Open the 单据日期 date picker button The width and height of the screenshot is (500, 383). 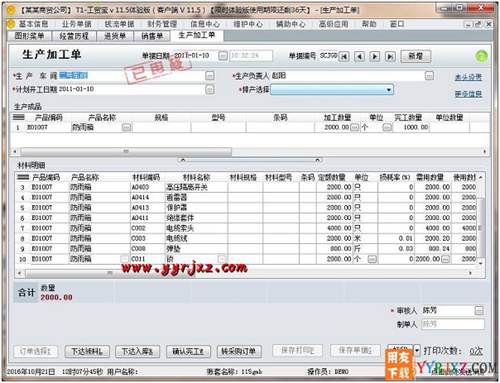(223, 56)
